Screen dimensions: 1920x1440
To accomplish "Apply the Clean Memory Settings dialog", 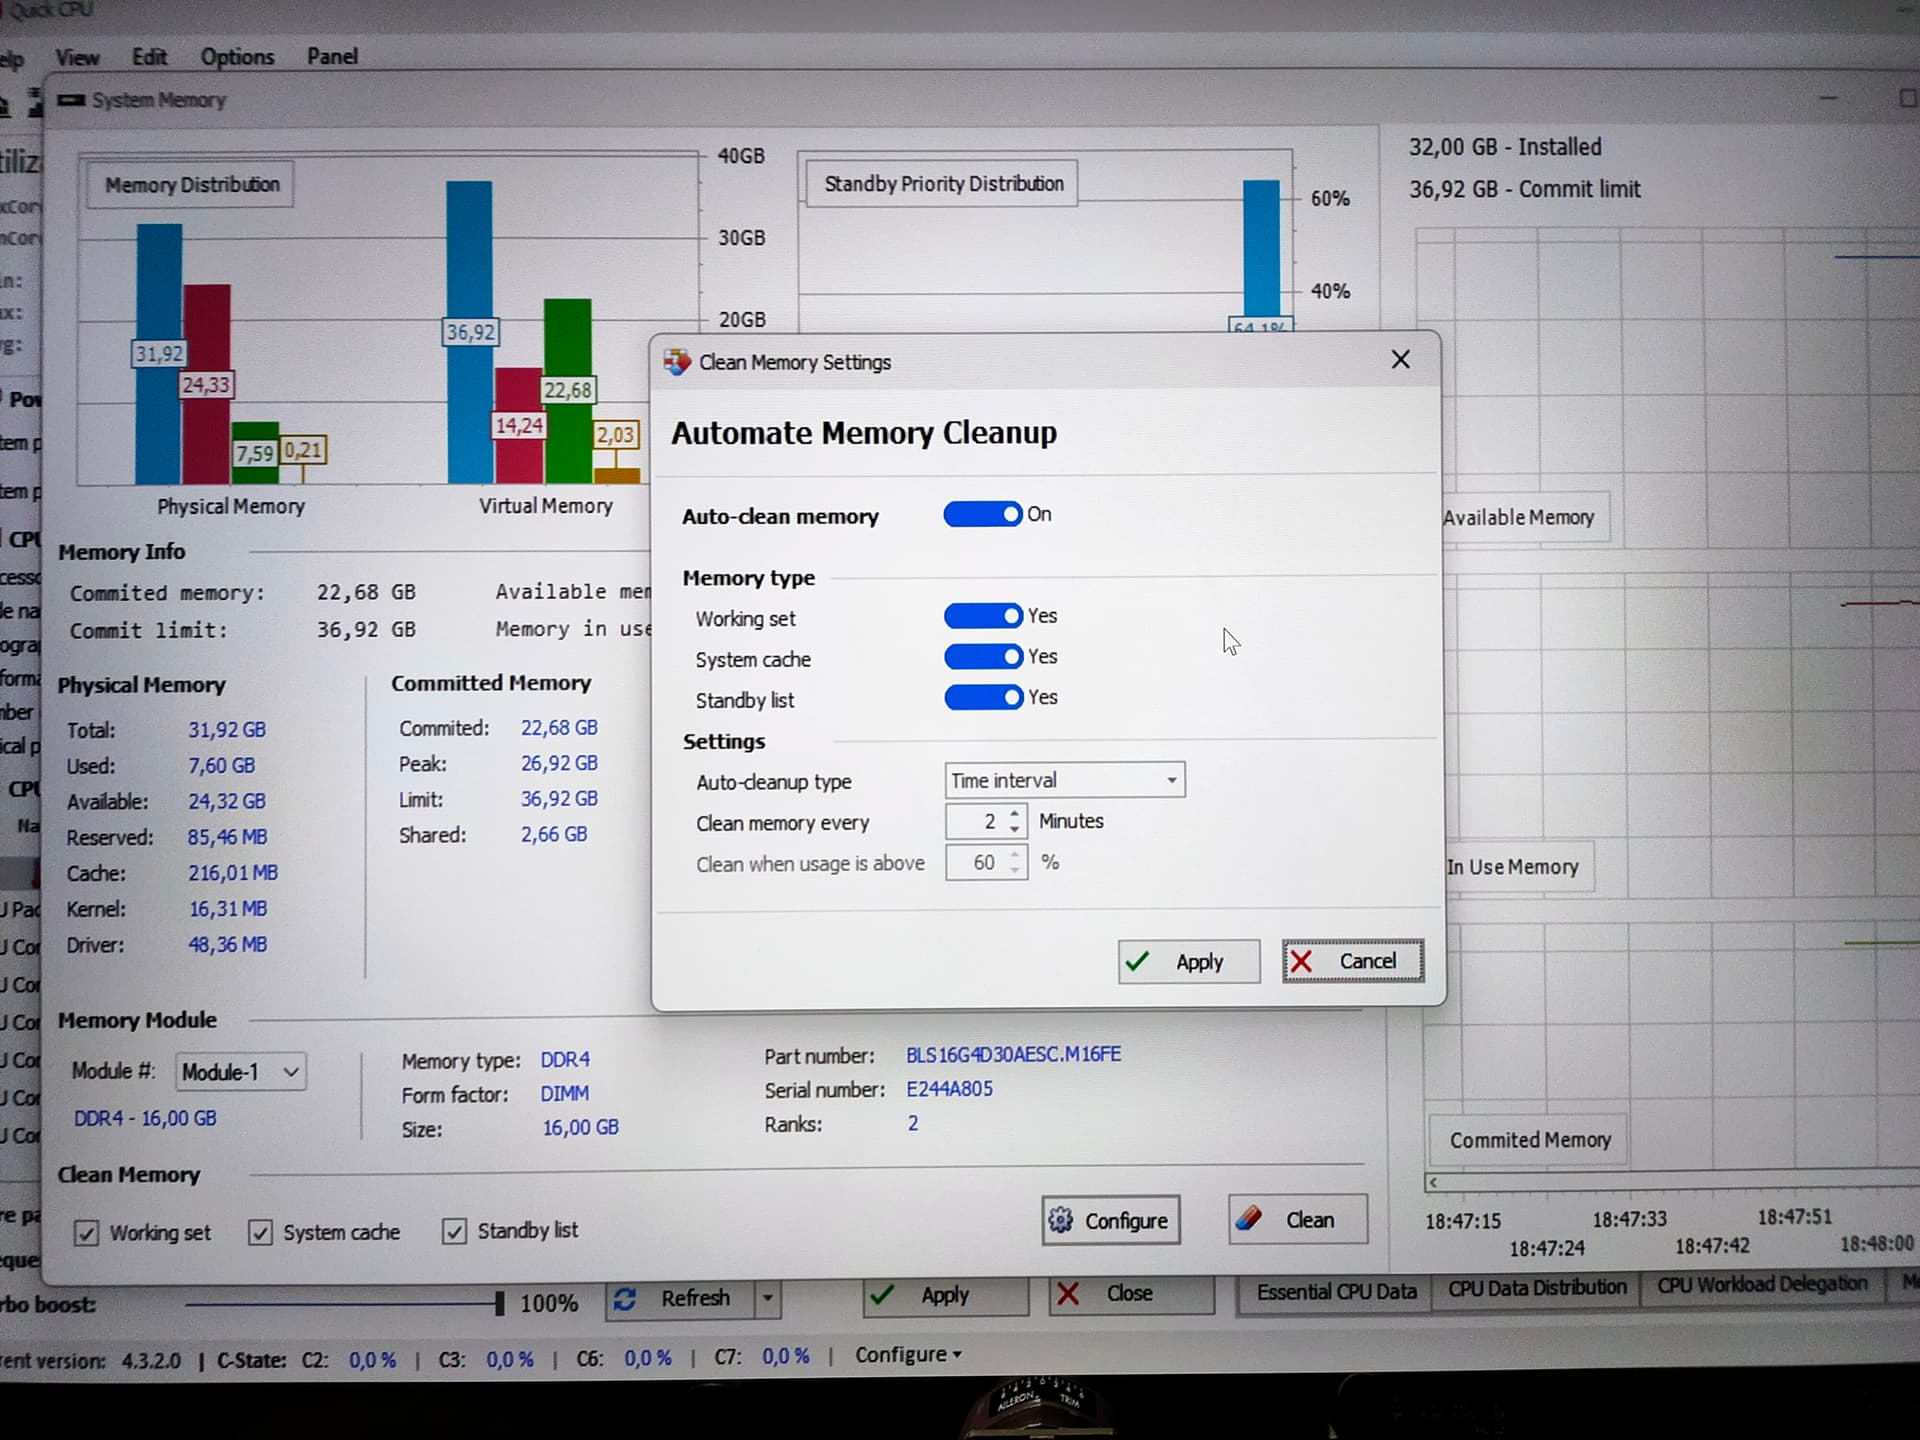I will (x=1189, y=962).
